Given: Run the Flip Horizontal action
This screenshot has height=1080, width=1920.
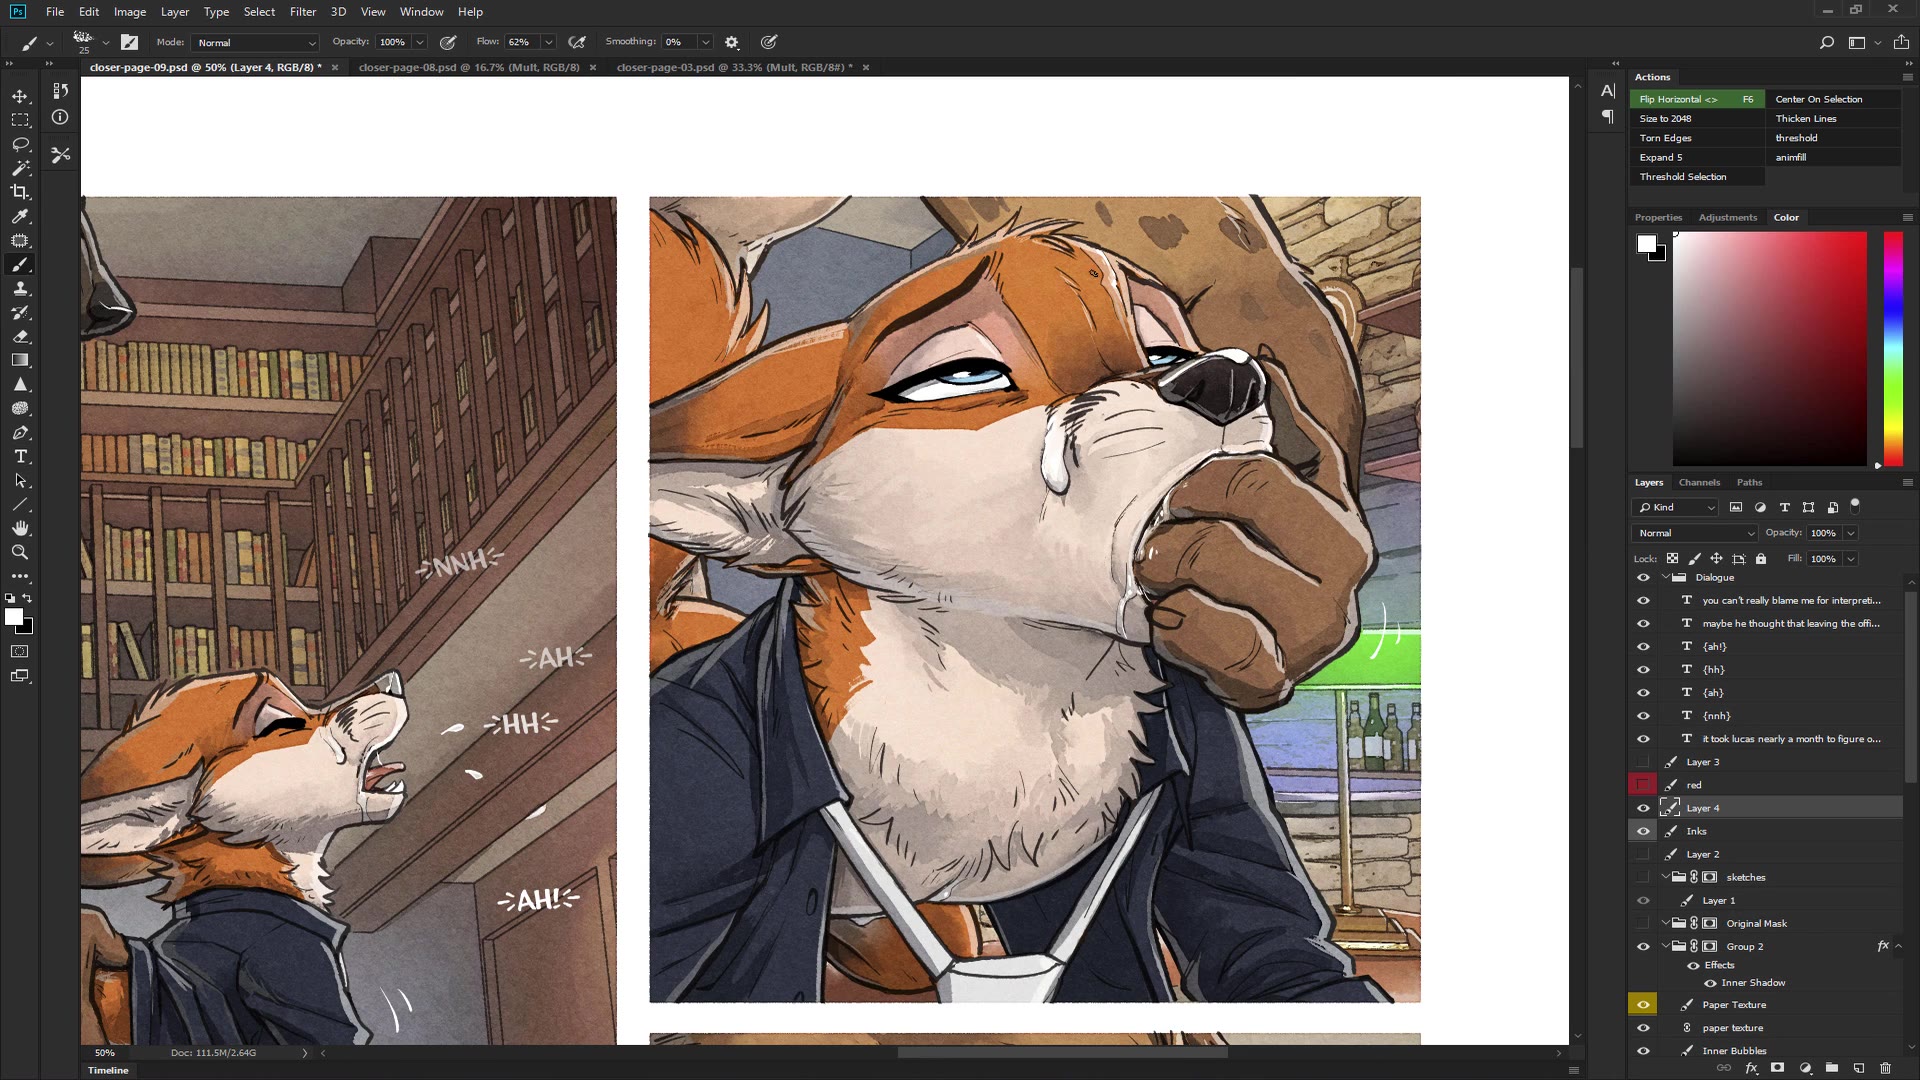Looking at the screenshot, I should 1696,99.
